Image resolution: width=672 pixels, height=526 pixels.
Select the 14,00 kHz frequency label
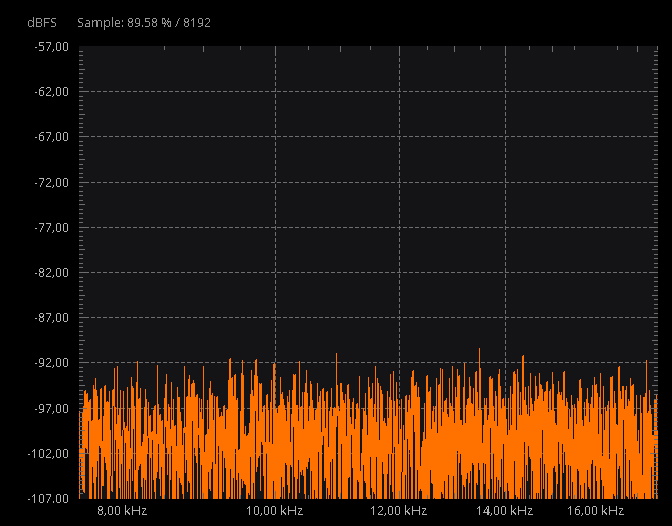click(505, 511)
